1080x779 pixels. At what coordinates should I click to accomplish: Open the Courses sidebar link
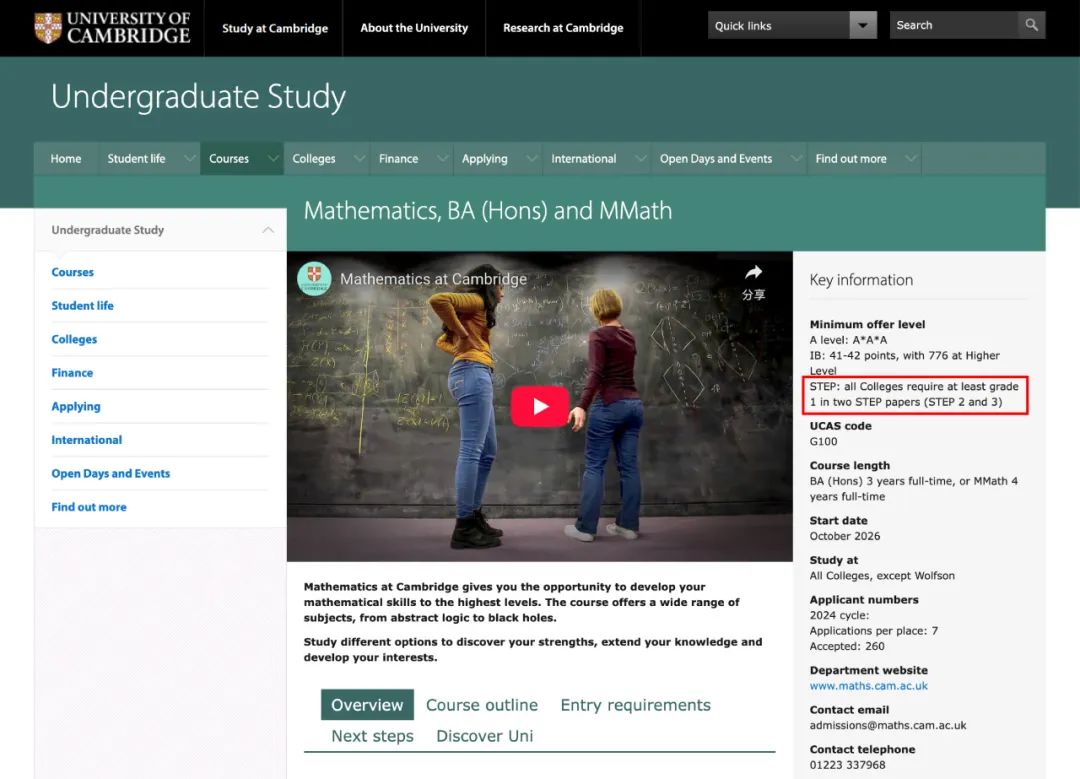(72, 272)
